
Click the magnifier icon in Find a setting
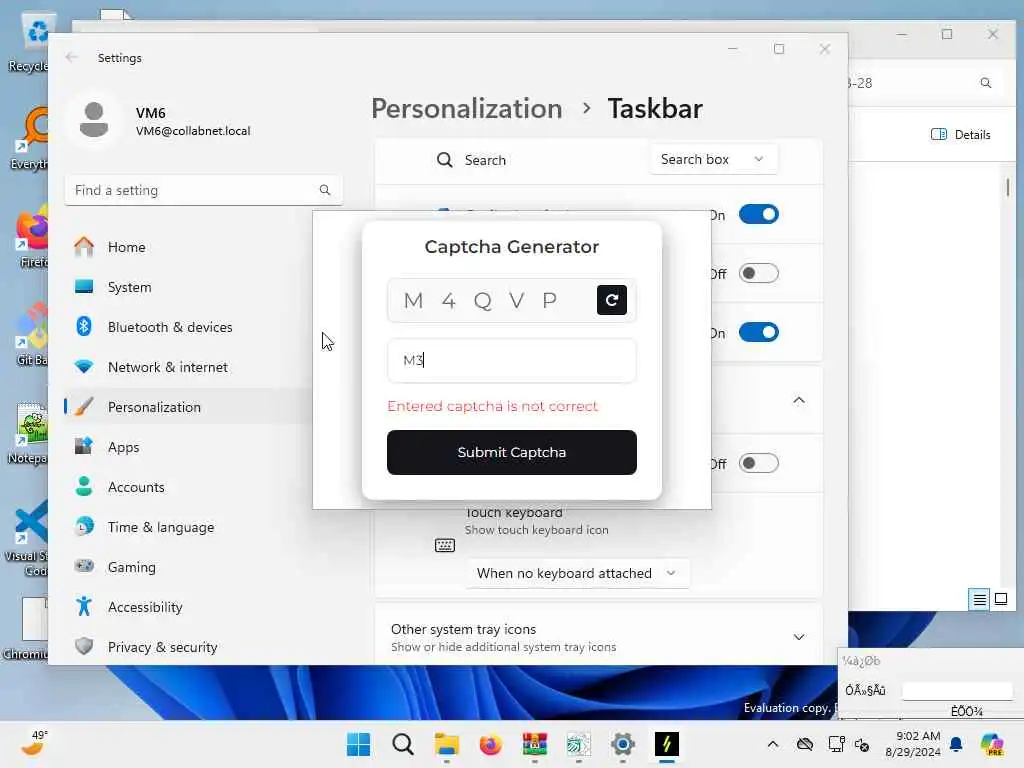(325, 190)
